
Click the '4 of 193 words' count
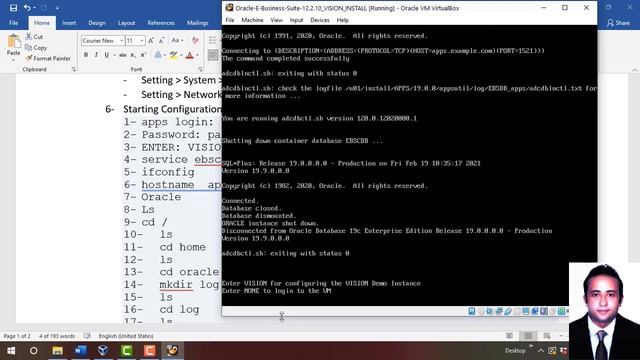click(x=57, y=336)
